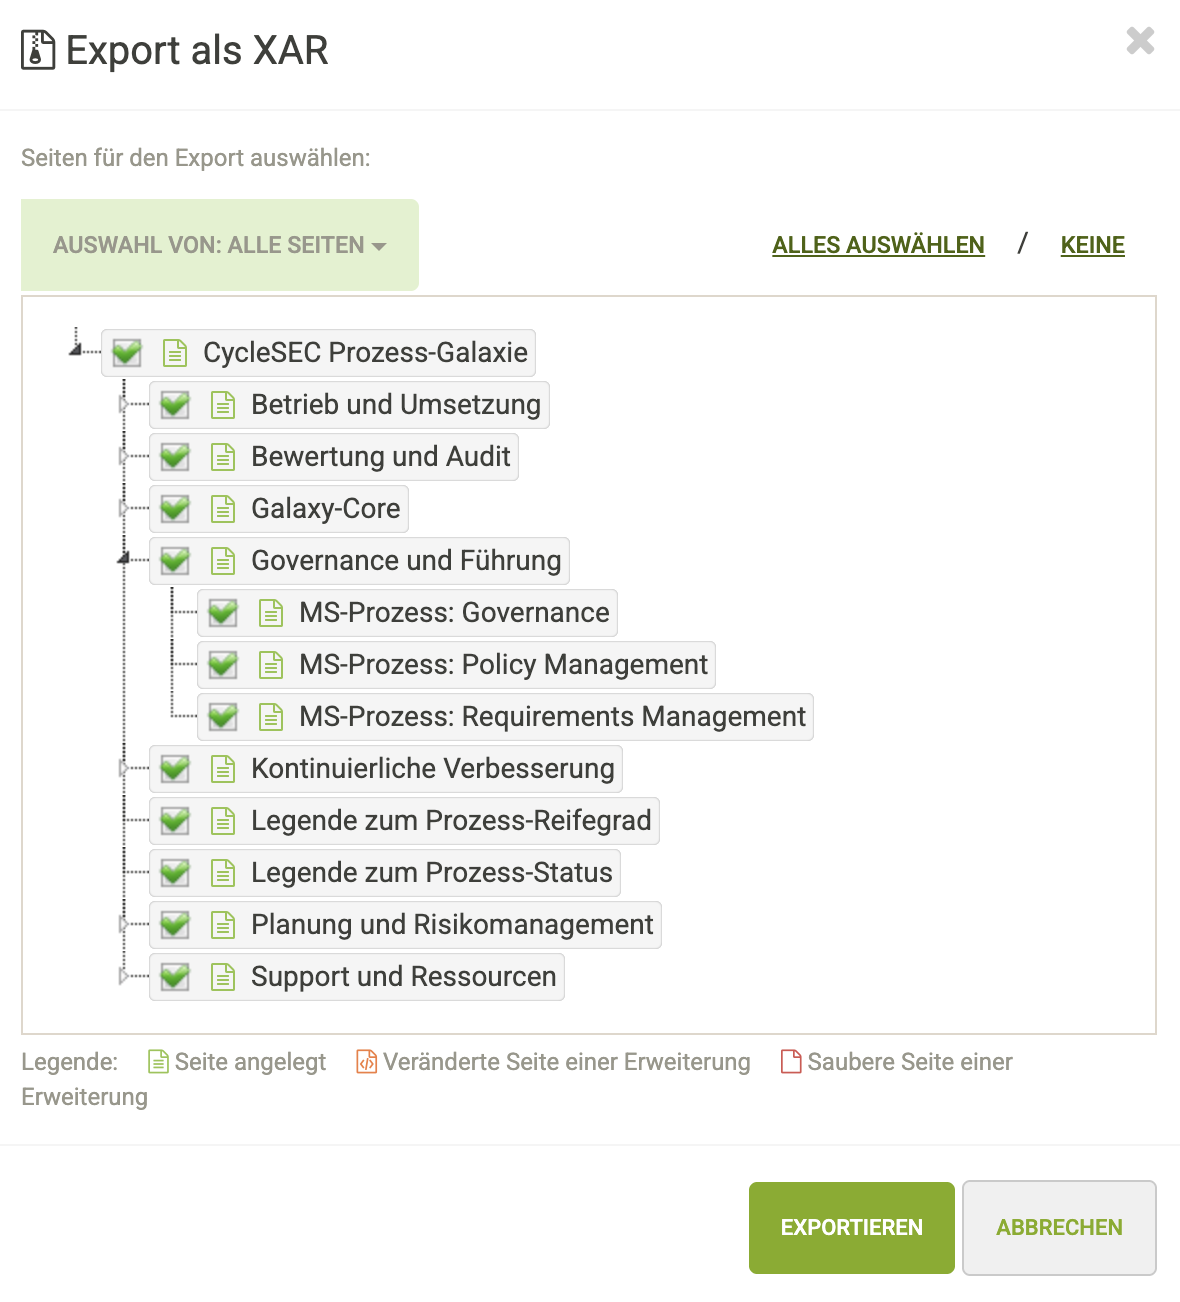1180x1302 pixels.
Task: Collapse the Governance und Führung node
Action: pos(123,559)
